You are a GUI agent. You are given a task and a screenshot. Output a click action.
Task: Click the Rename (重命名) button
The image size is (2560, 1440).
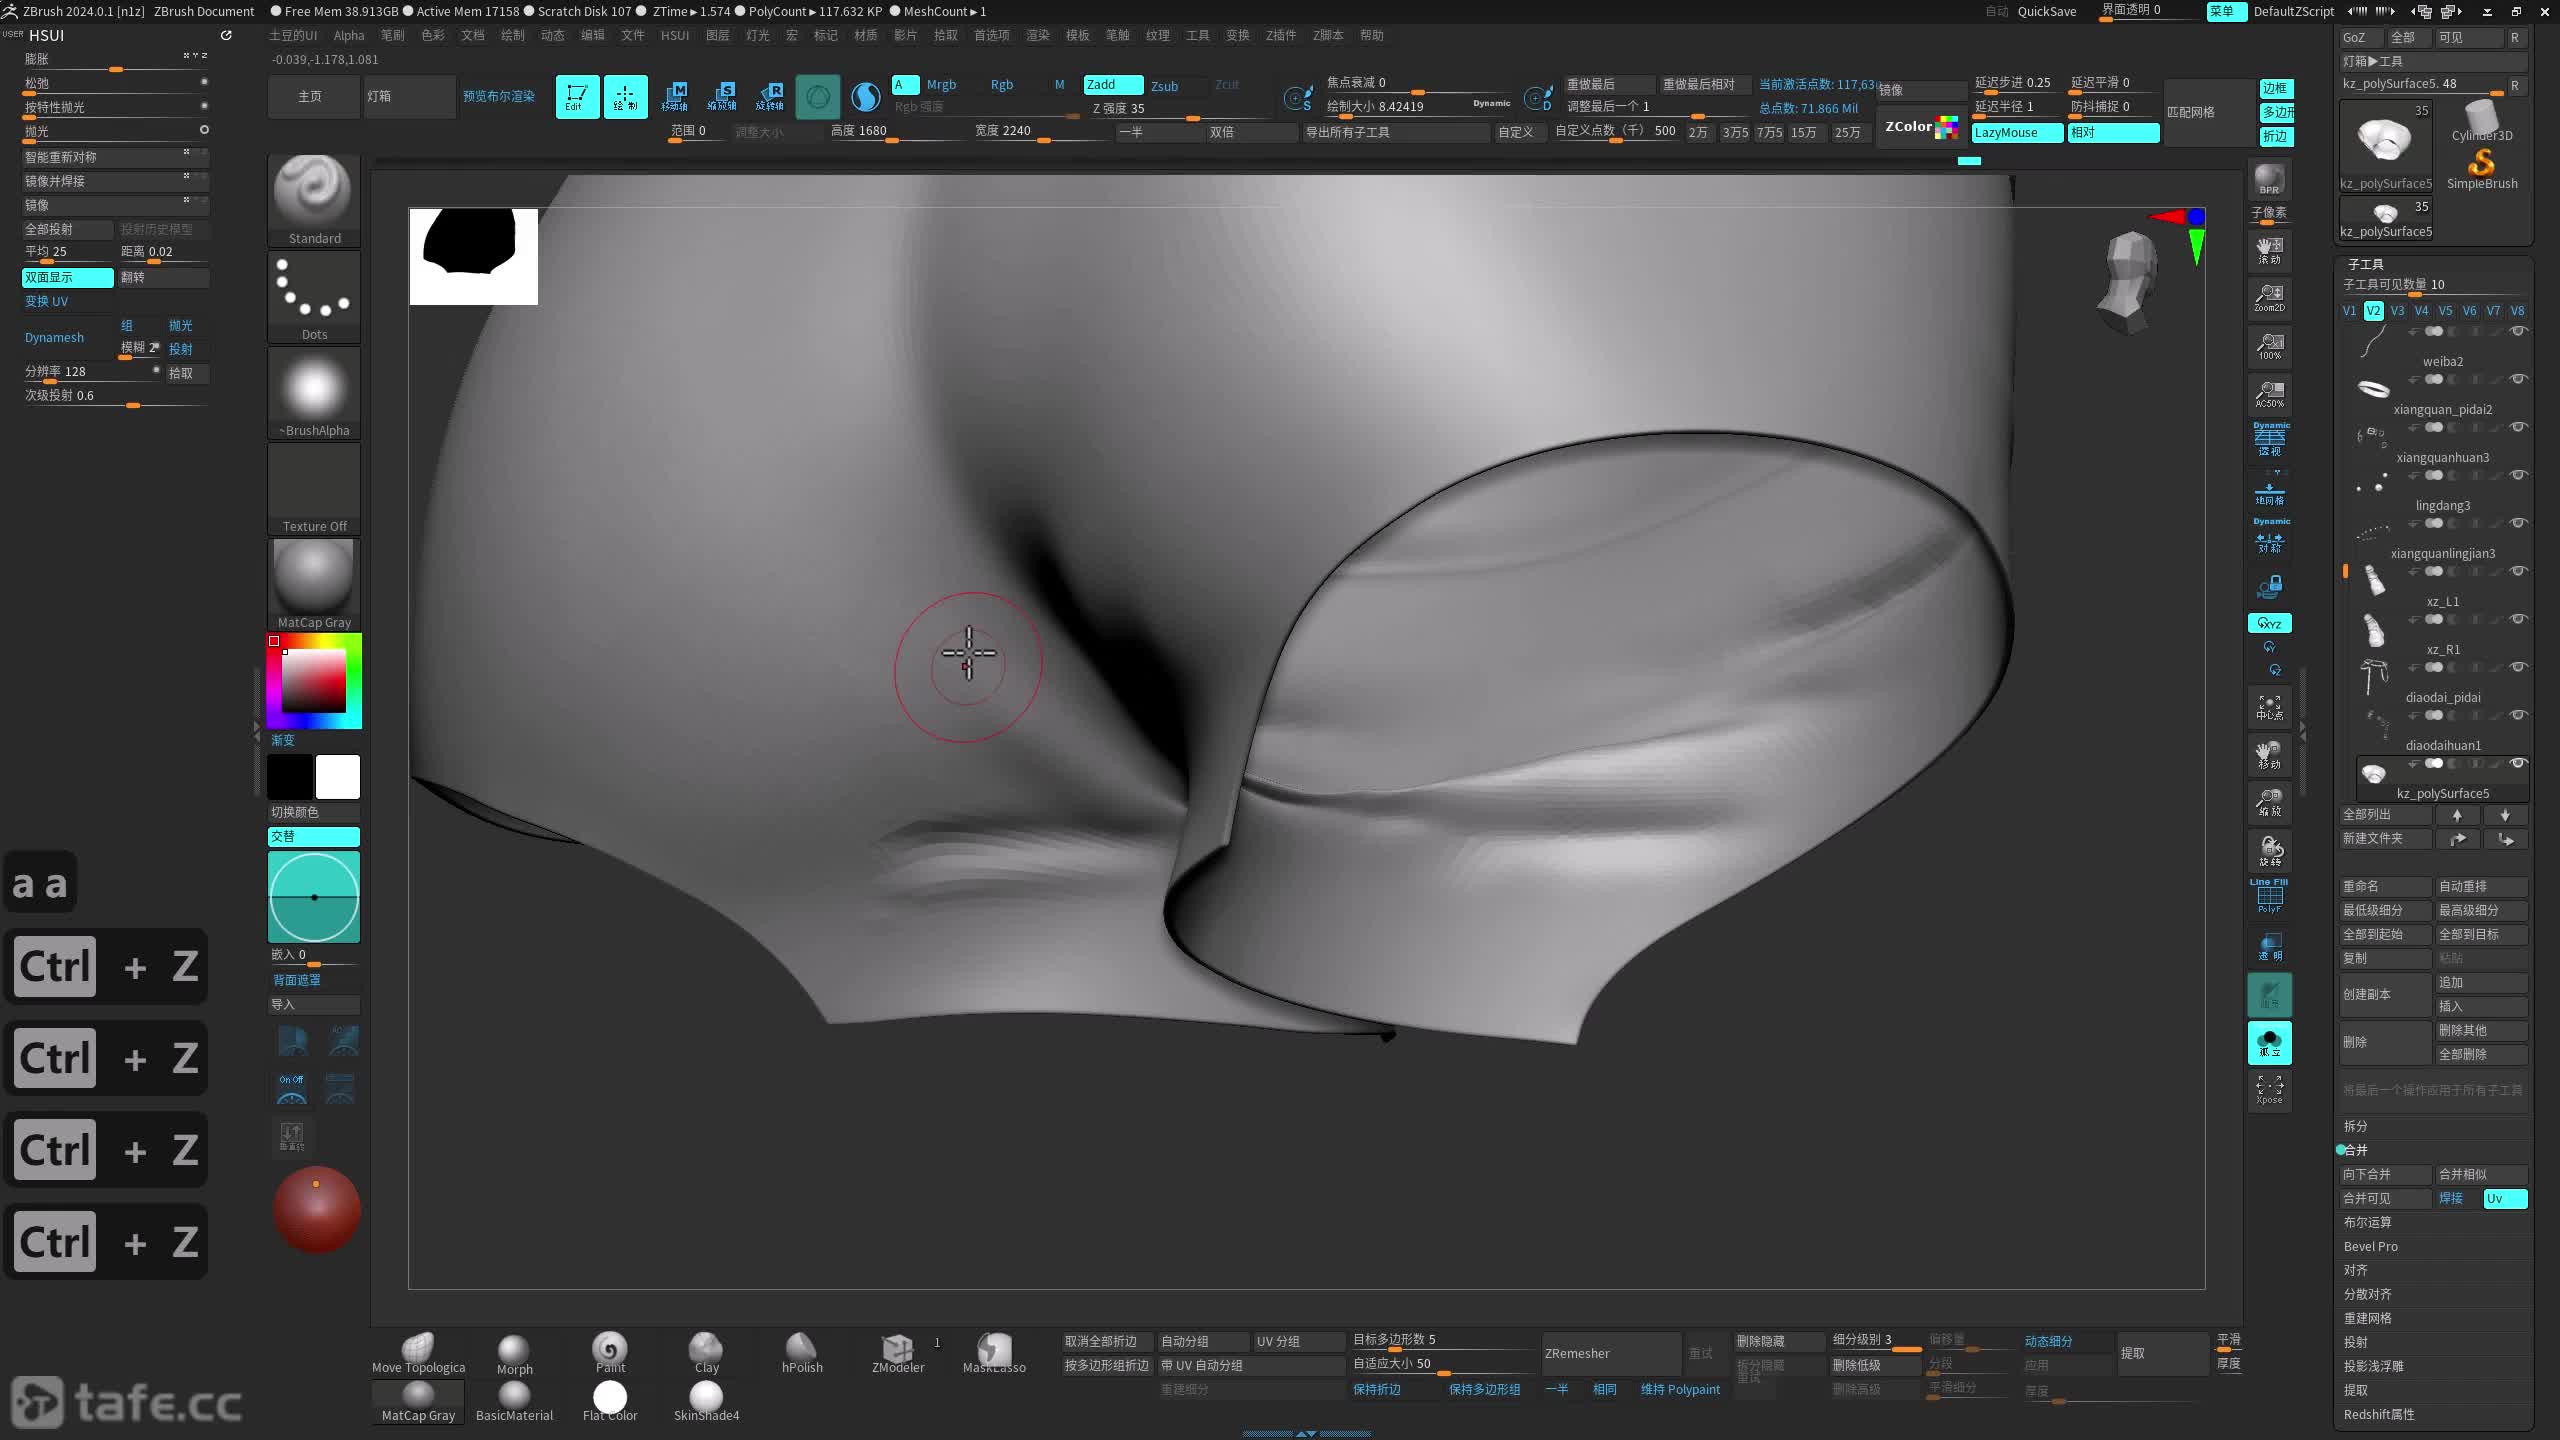point(2385,886)
